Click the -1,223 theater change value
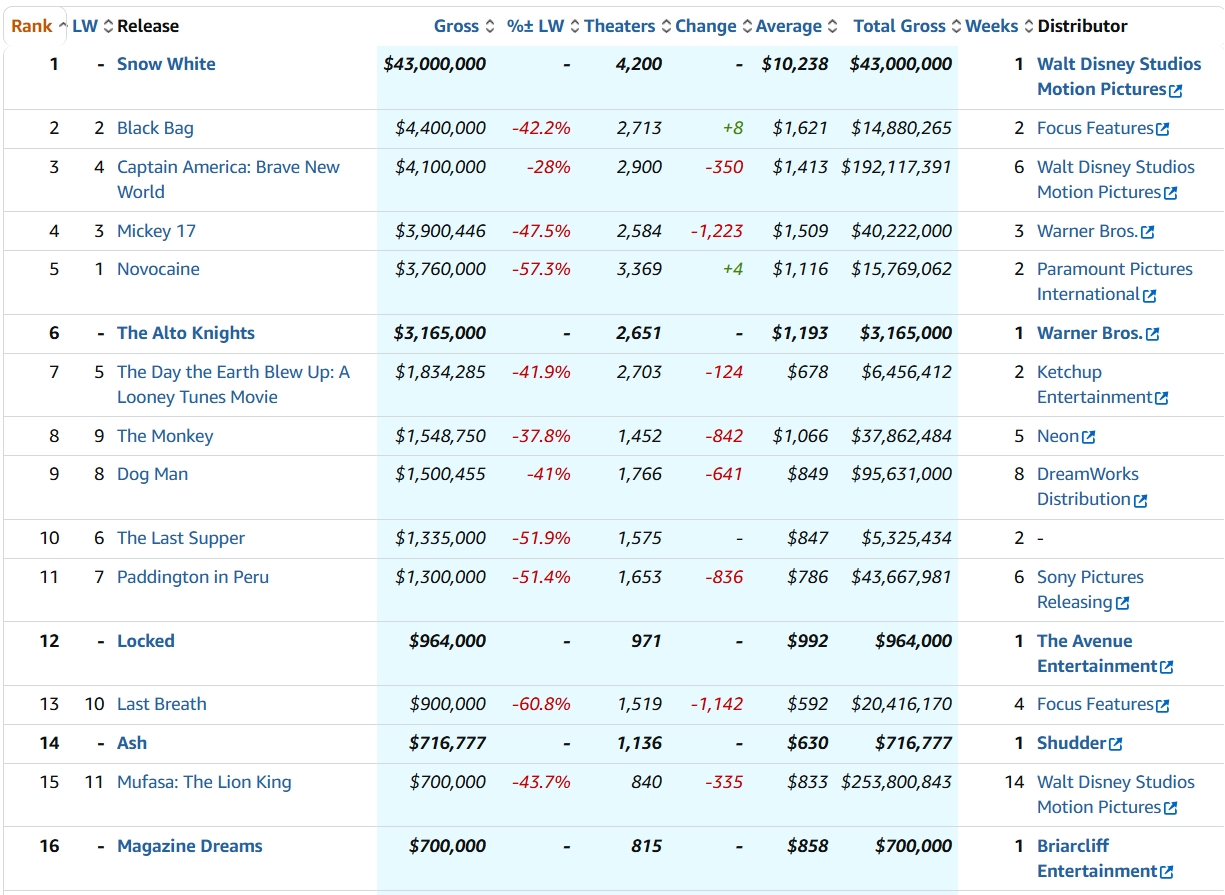This screenshot has width=1225, height=895. pos(717,231)
